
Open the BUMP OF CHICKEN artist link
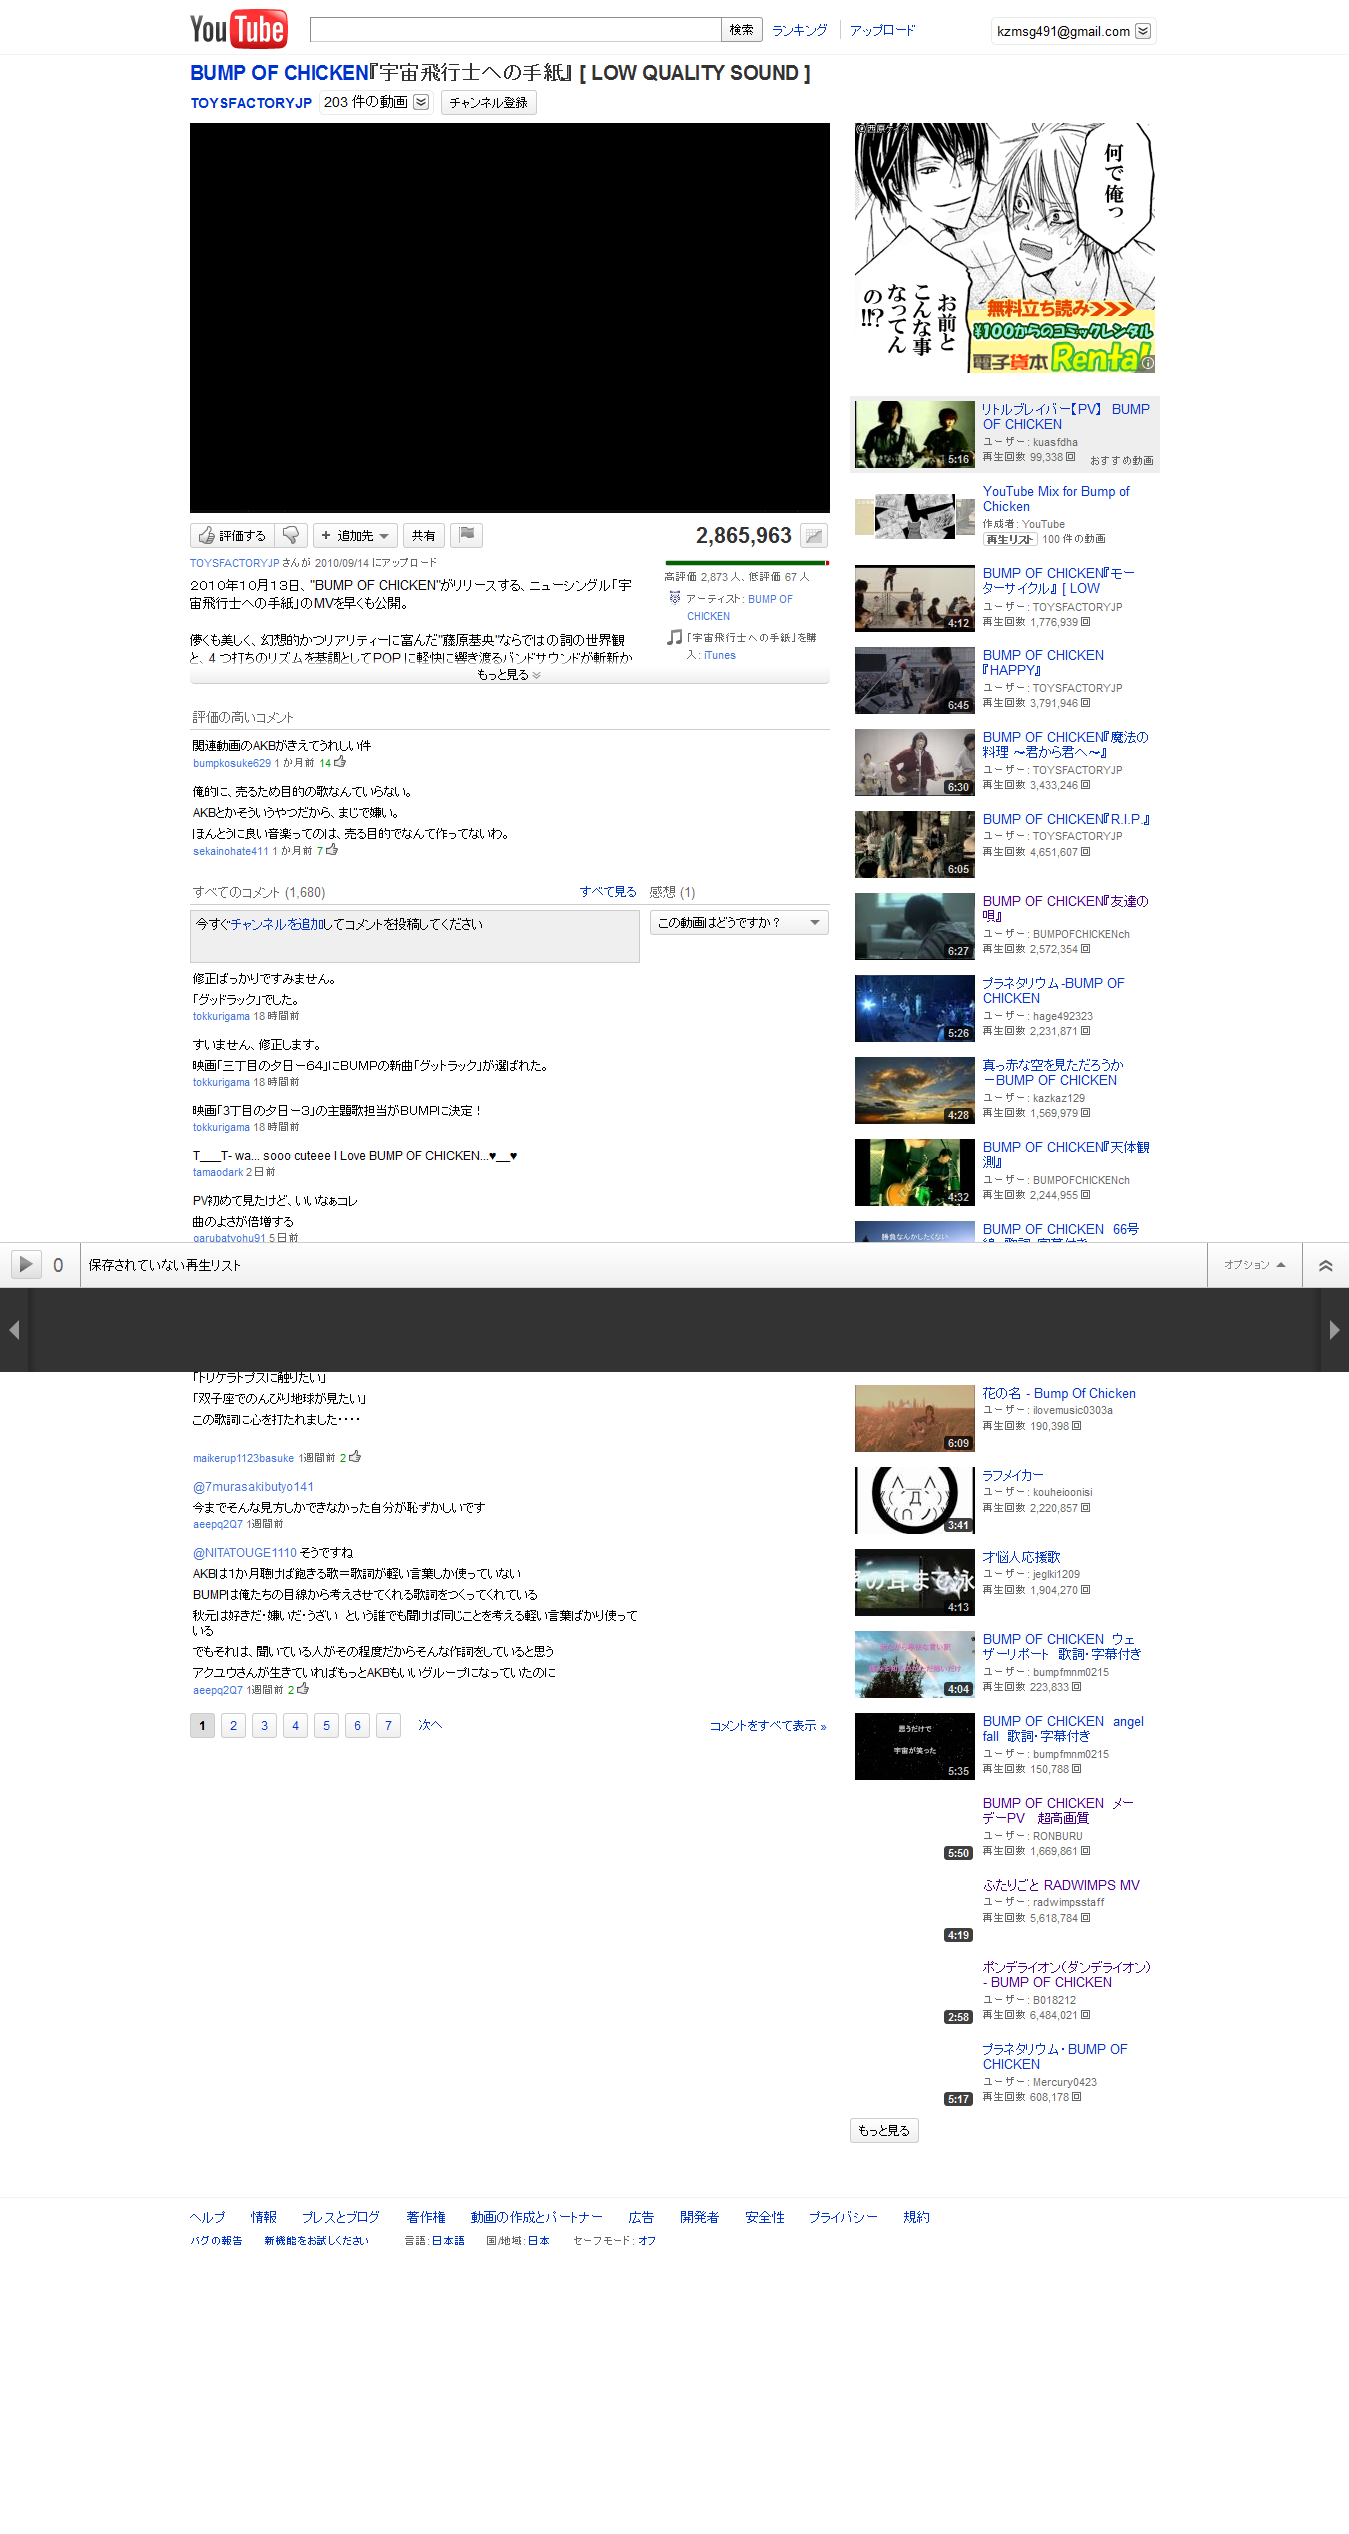click(740, 607)
